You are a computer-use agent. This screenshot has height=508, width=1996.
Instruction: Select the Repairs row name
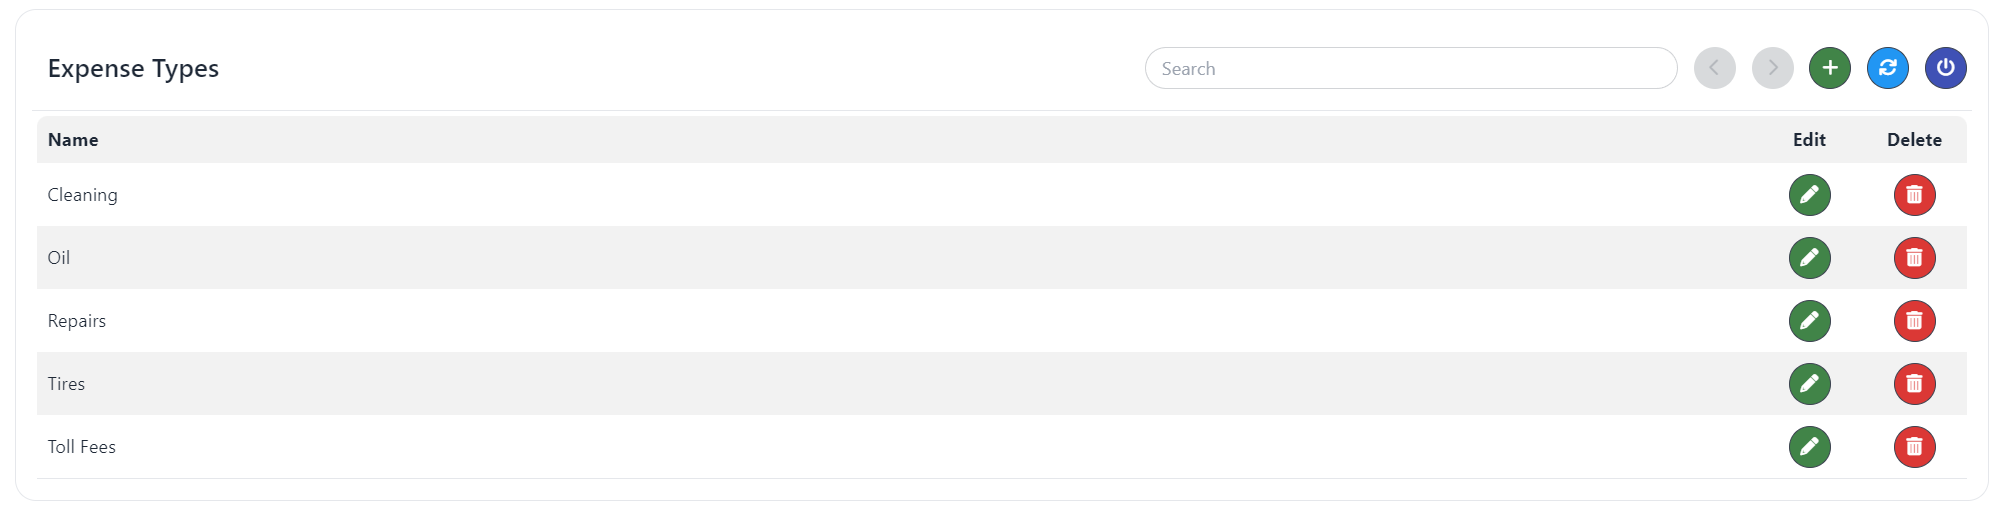coord(77,321)
